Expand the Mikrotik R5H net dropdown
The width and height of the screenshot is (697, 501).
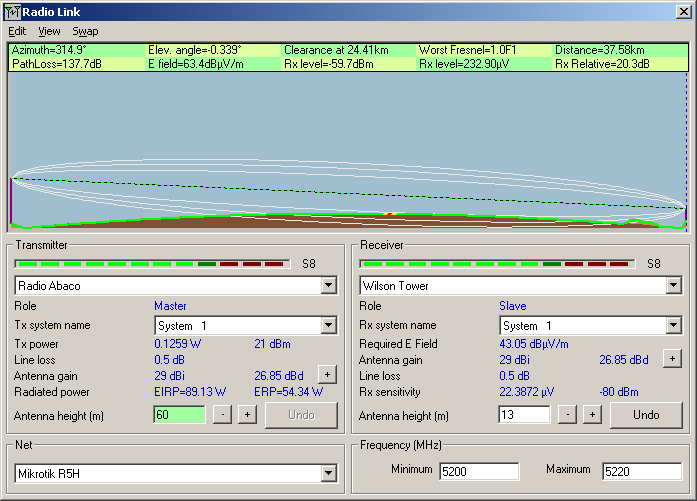click(x=328, y=472)
